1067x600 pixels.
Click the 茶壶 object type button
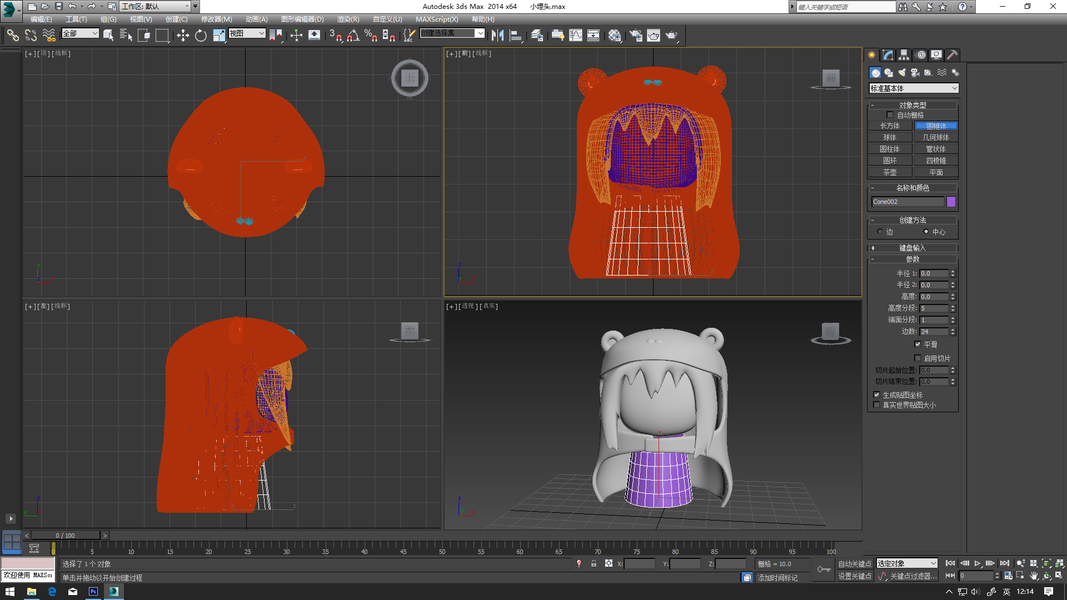click(x=890, y=172)
